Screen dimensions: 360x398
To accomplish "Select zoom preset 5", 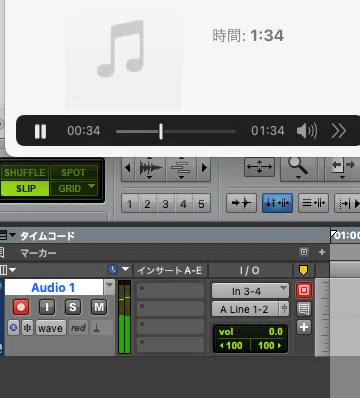I will 201,203.
